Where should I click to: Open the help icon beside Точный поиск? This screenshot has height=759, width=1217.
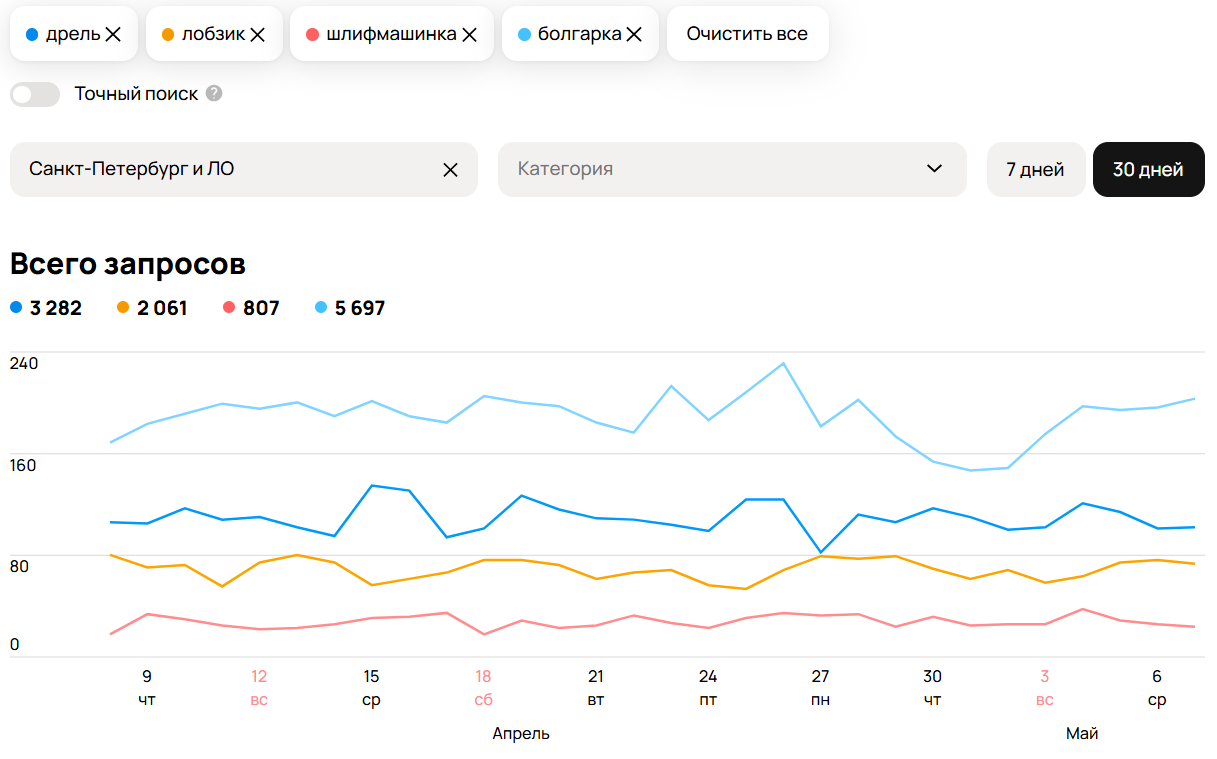(214, 94)
